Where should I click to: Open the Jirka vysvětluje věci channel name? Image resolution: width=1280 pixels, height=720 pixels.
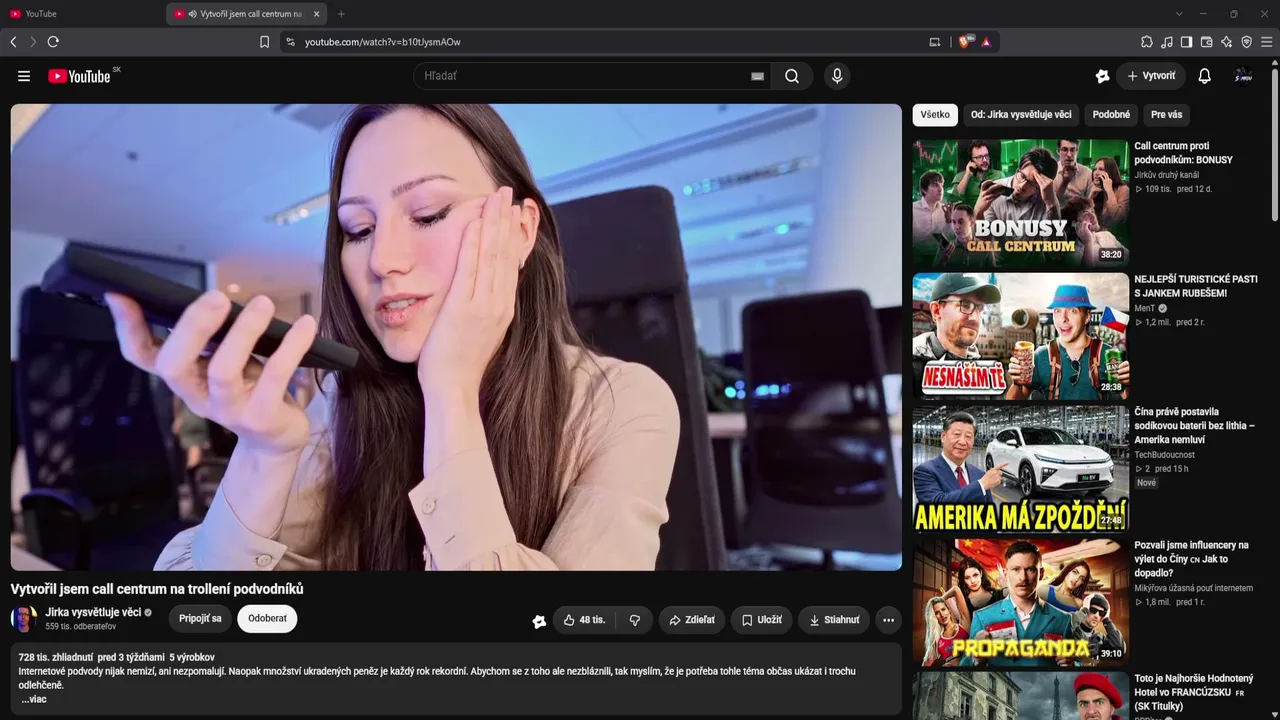(93, 612)
